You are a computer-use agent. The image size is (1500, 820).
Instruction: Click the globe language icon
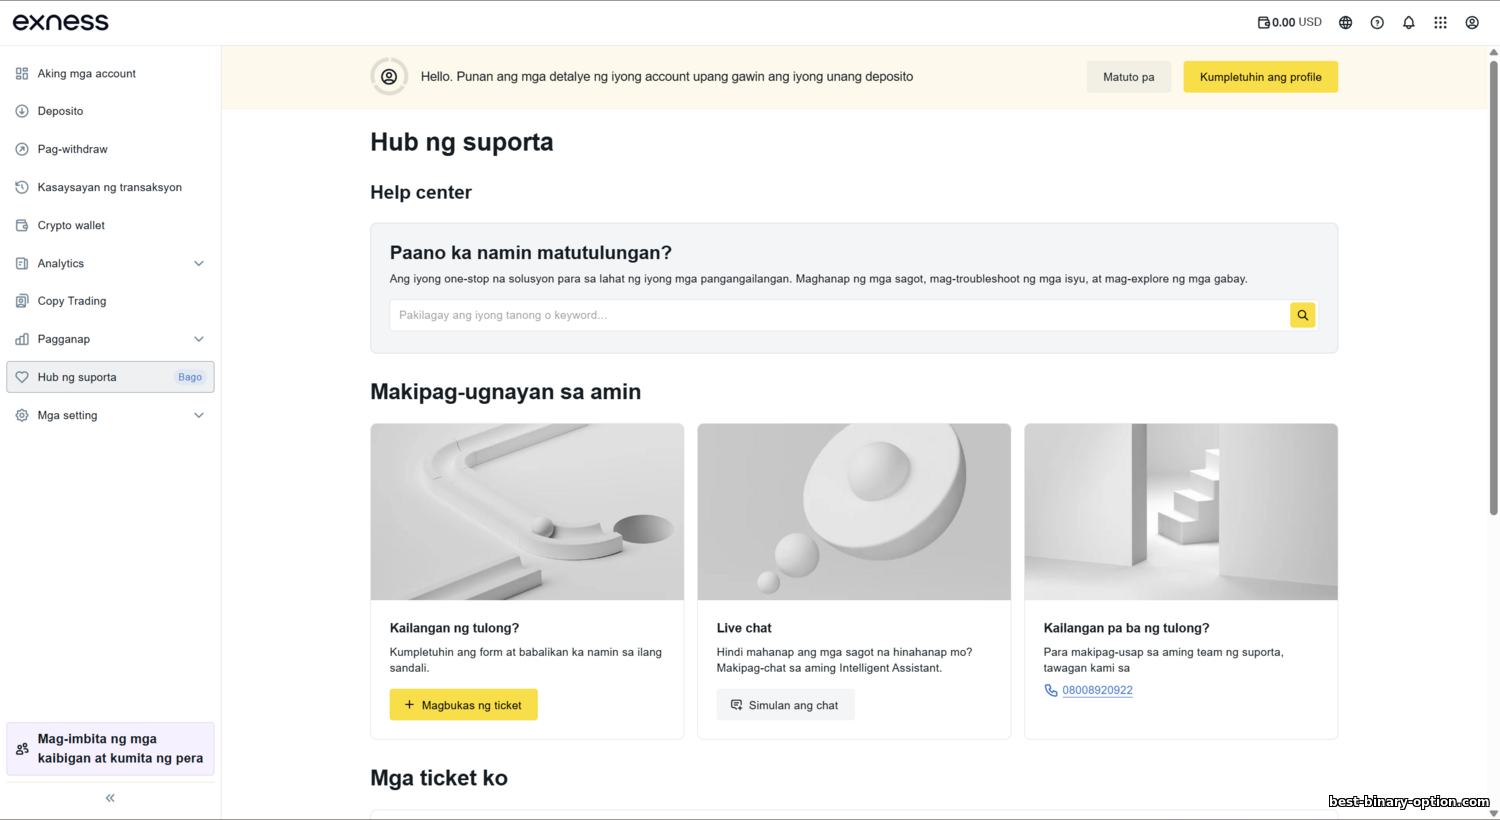[1345, 22]
